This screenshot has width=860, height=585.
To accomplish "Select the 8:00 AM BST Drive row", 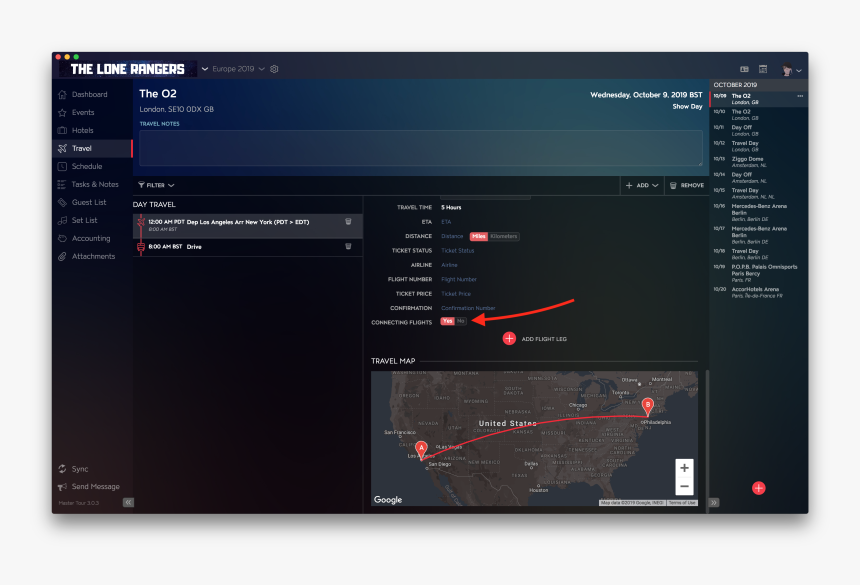I will click(x=248, y=247).
